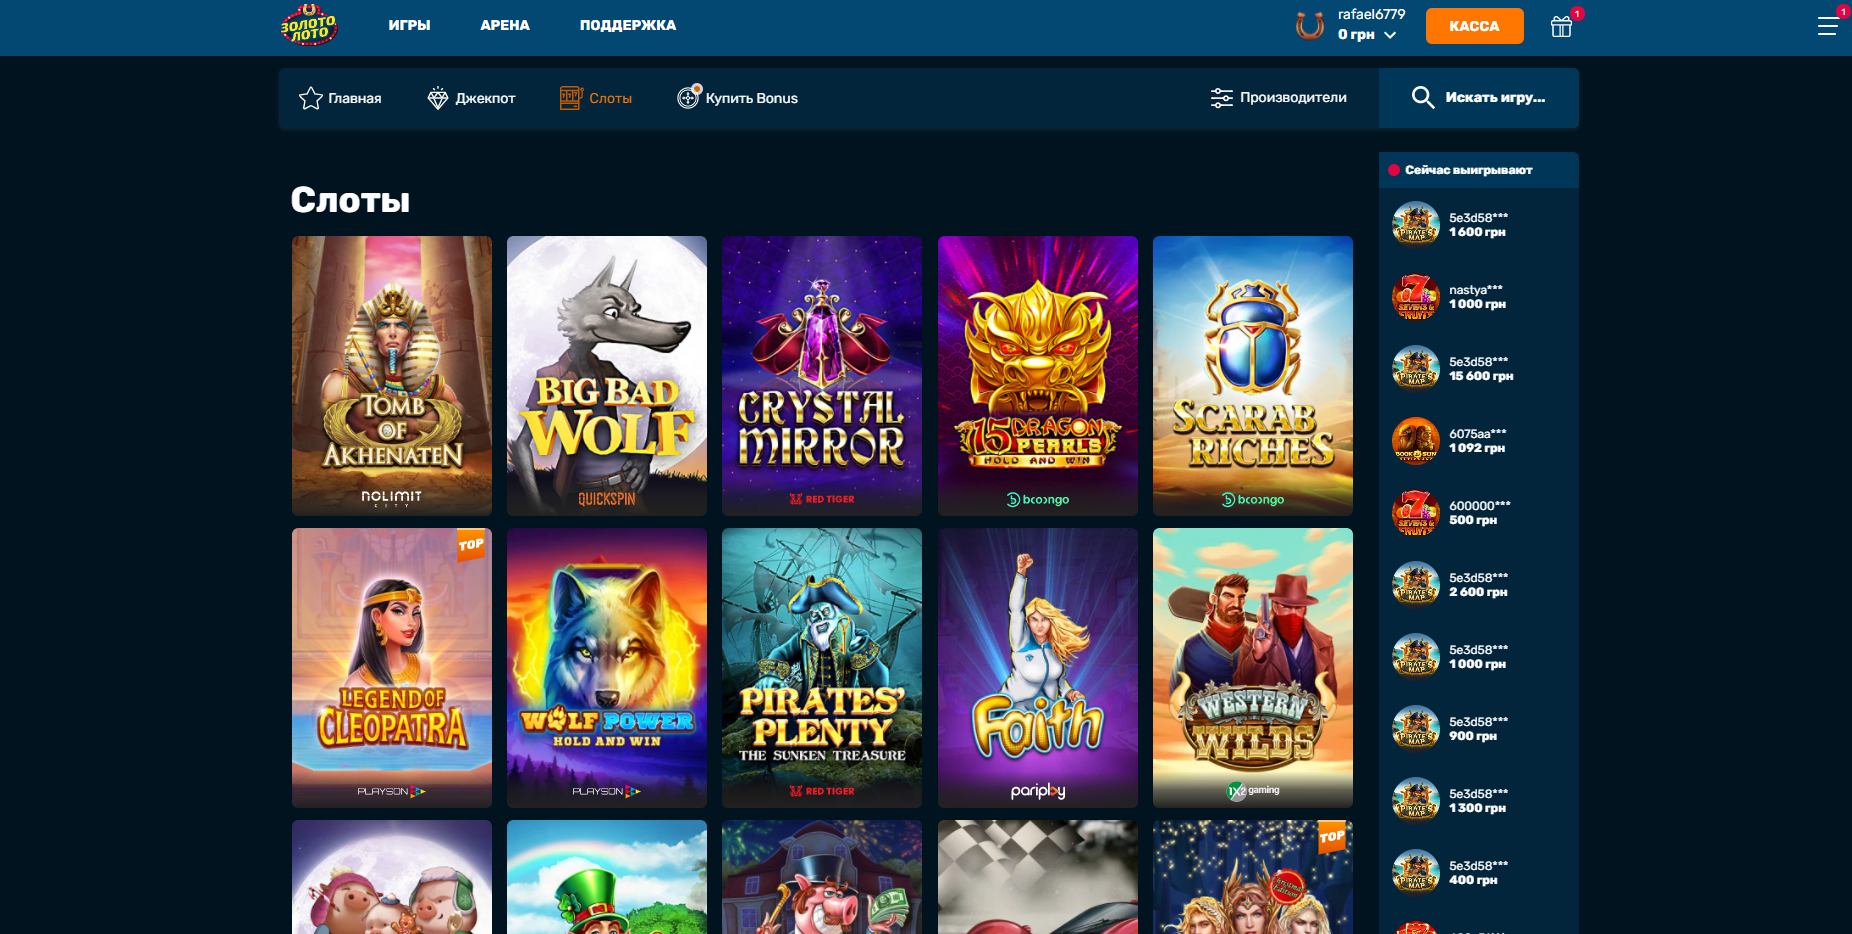Click the 400 грн winner game icon
Screen dimensions: 1852x934
click(x=1416, y=873)
